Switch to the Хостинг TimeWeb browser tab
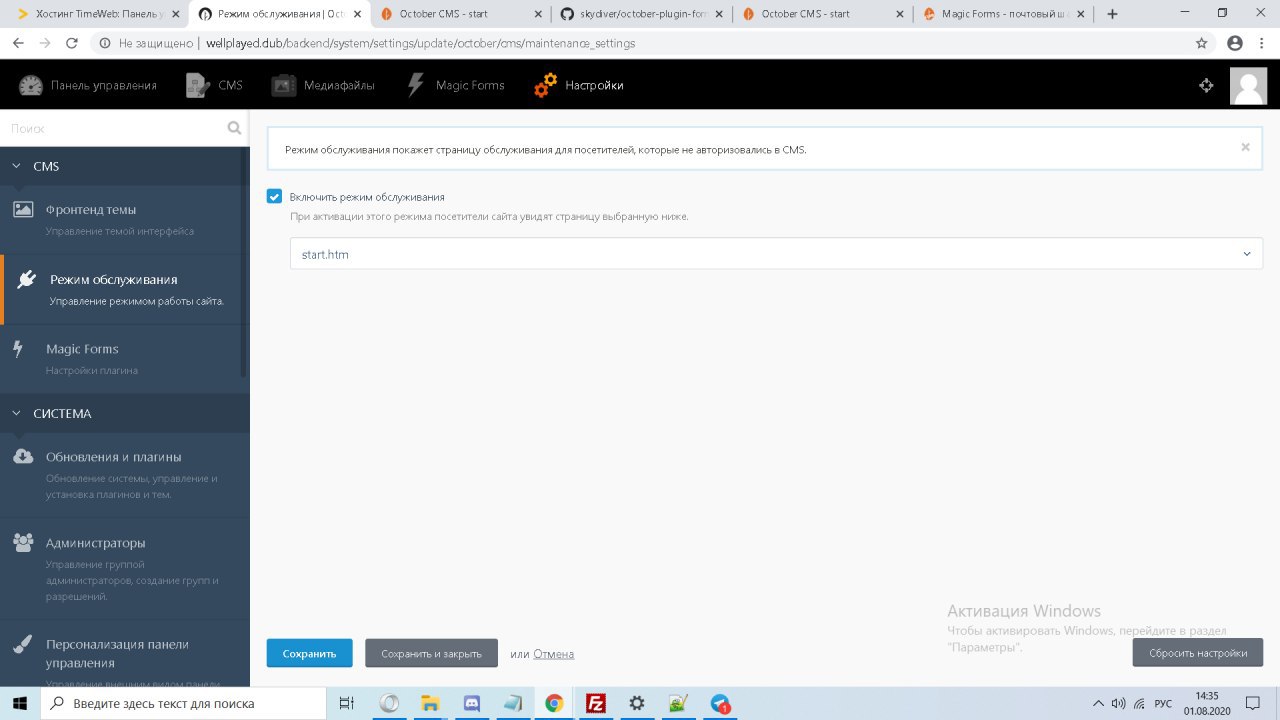Viewport: 1280px width, 720px height. [97, 14]
